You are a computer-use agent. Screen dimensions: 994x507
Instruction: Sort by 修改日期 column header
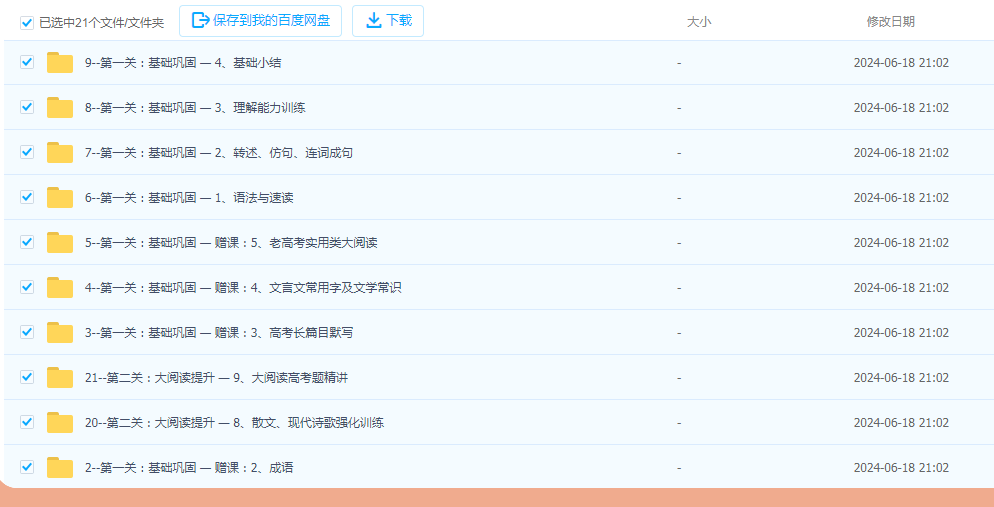890,22
